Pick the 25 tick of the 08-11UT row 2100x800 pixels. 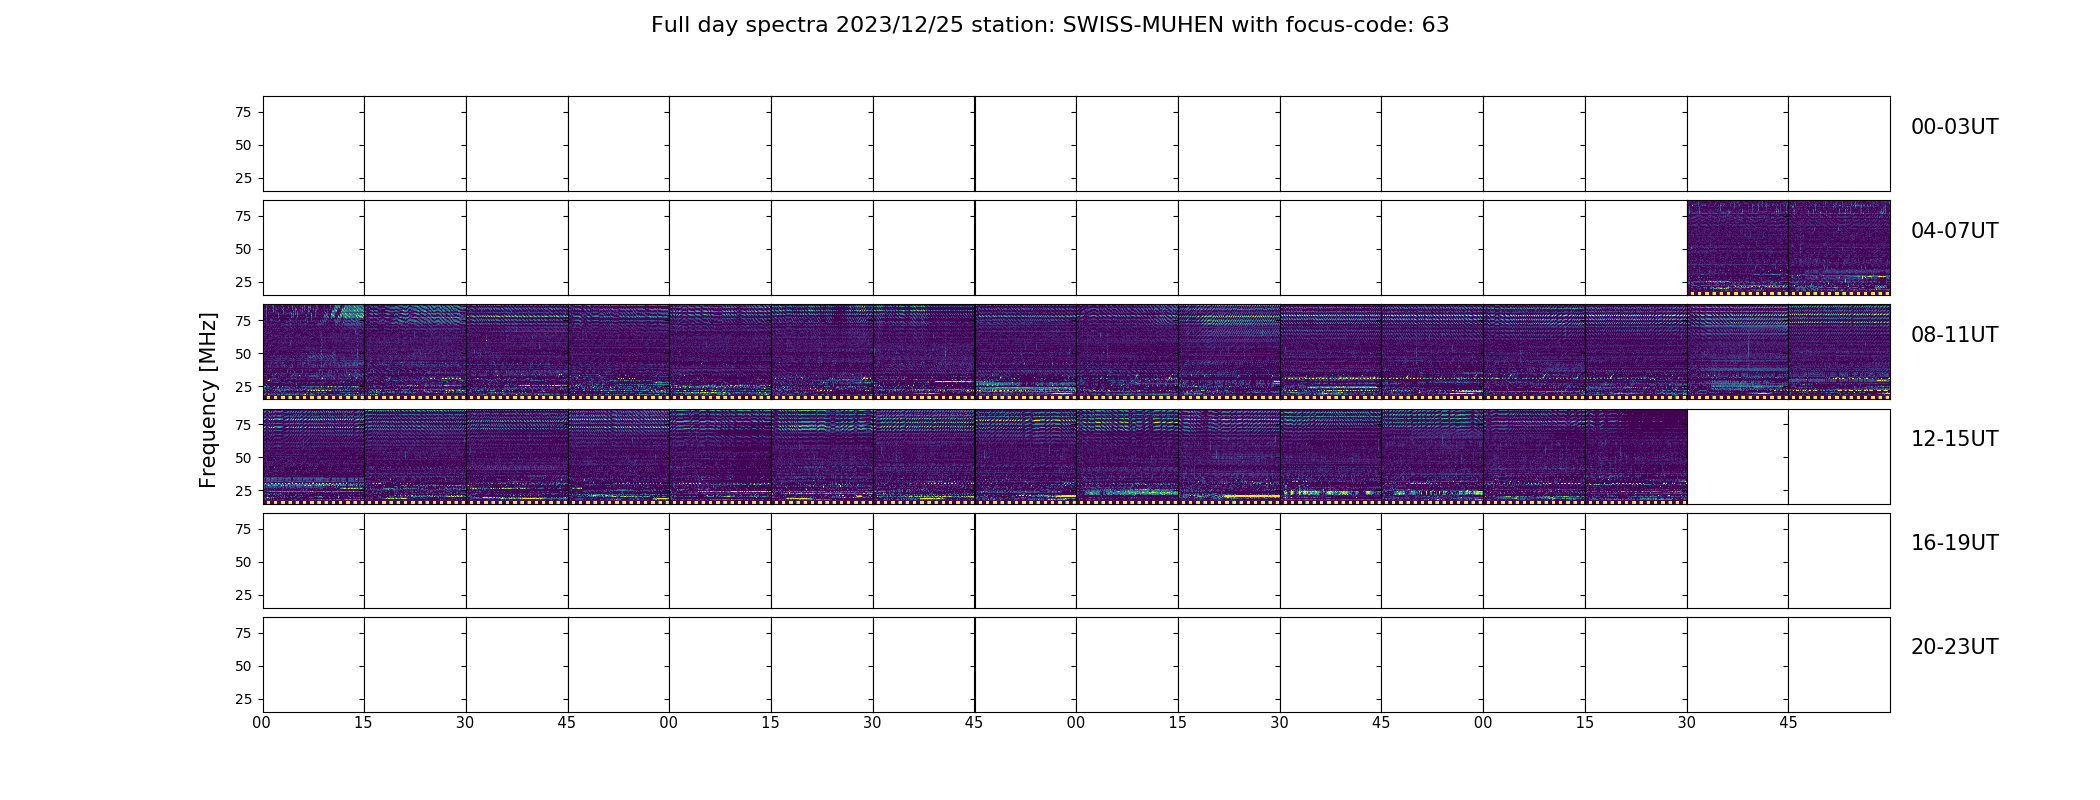click(x=243, y=387)
